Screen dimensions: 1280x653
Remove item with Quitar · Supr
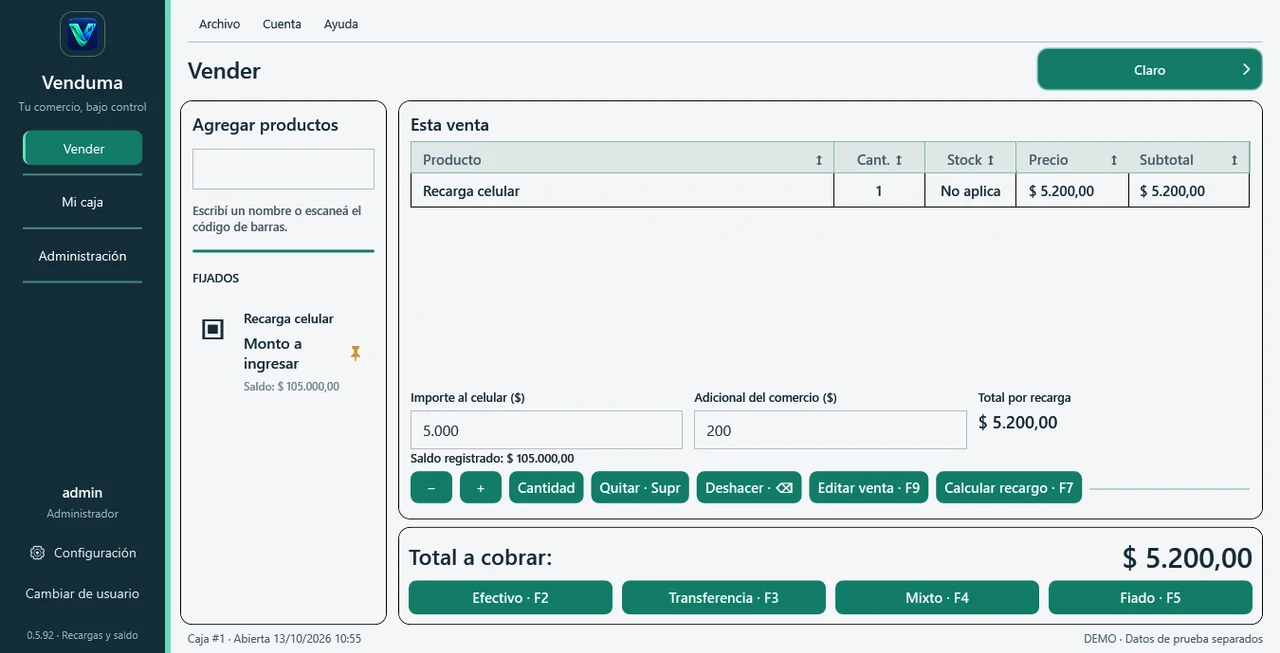point(640,488)
